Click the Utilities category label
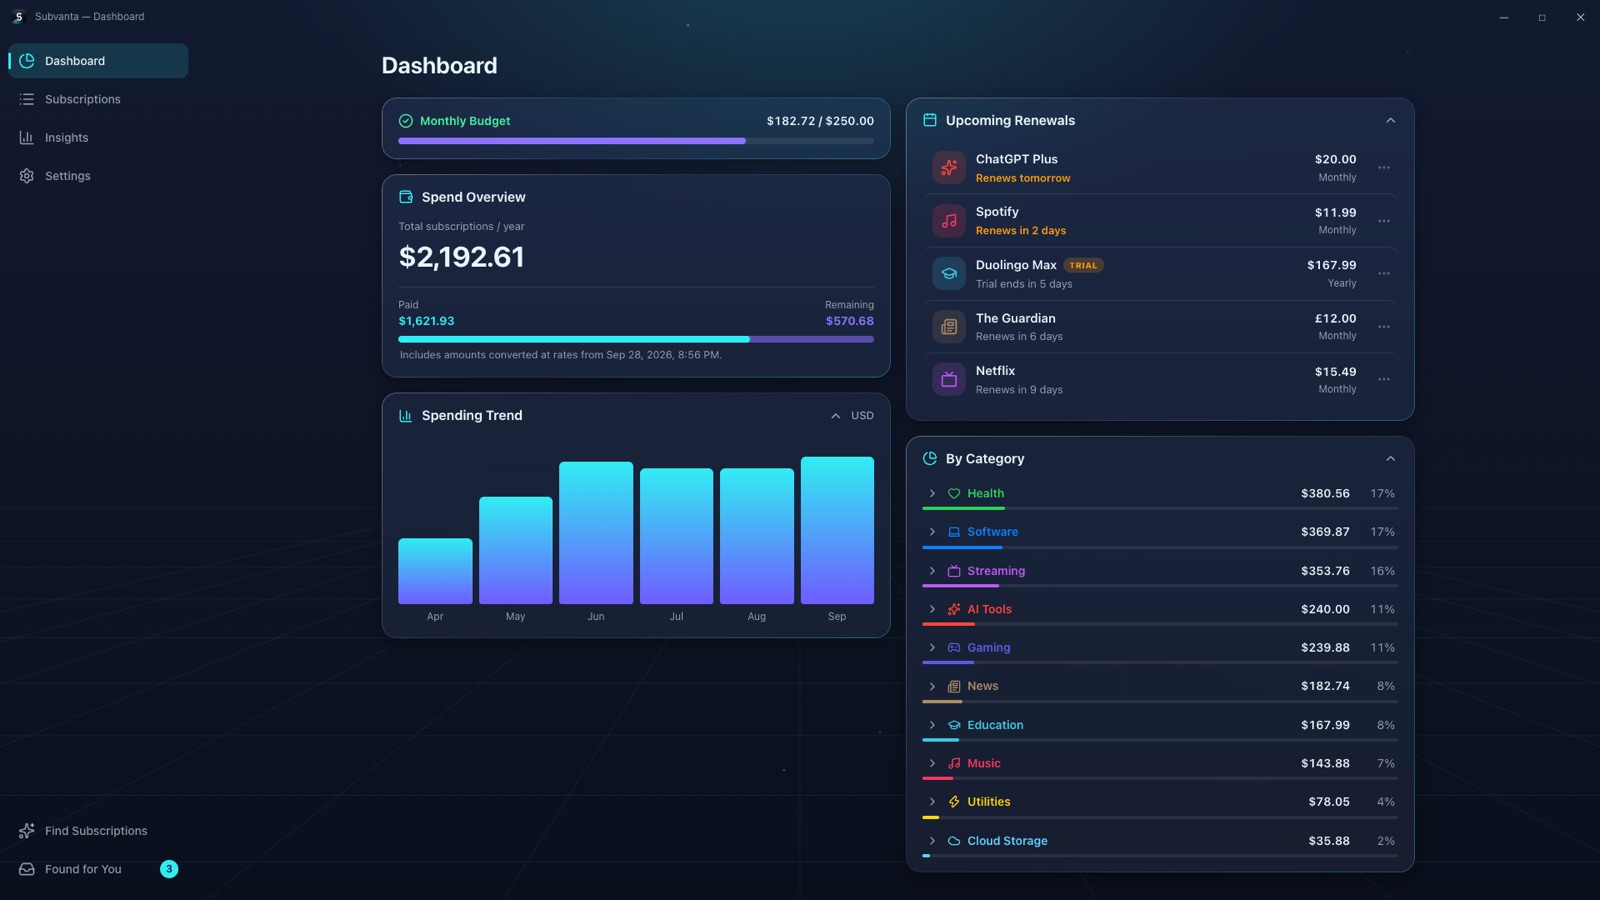The height and width of the screenshot is (900, 1600). click(x=988, y=802)
